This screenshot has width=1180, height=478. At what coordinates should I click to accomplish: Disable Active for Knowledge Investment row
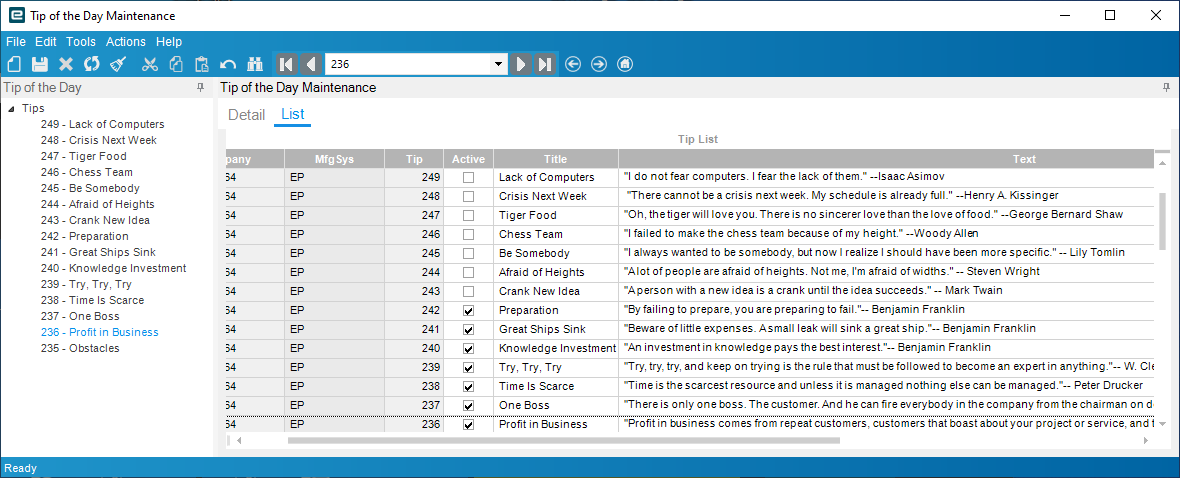pos(468,349)
